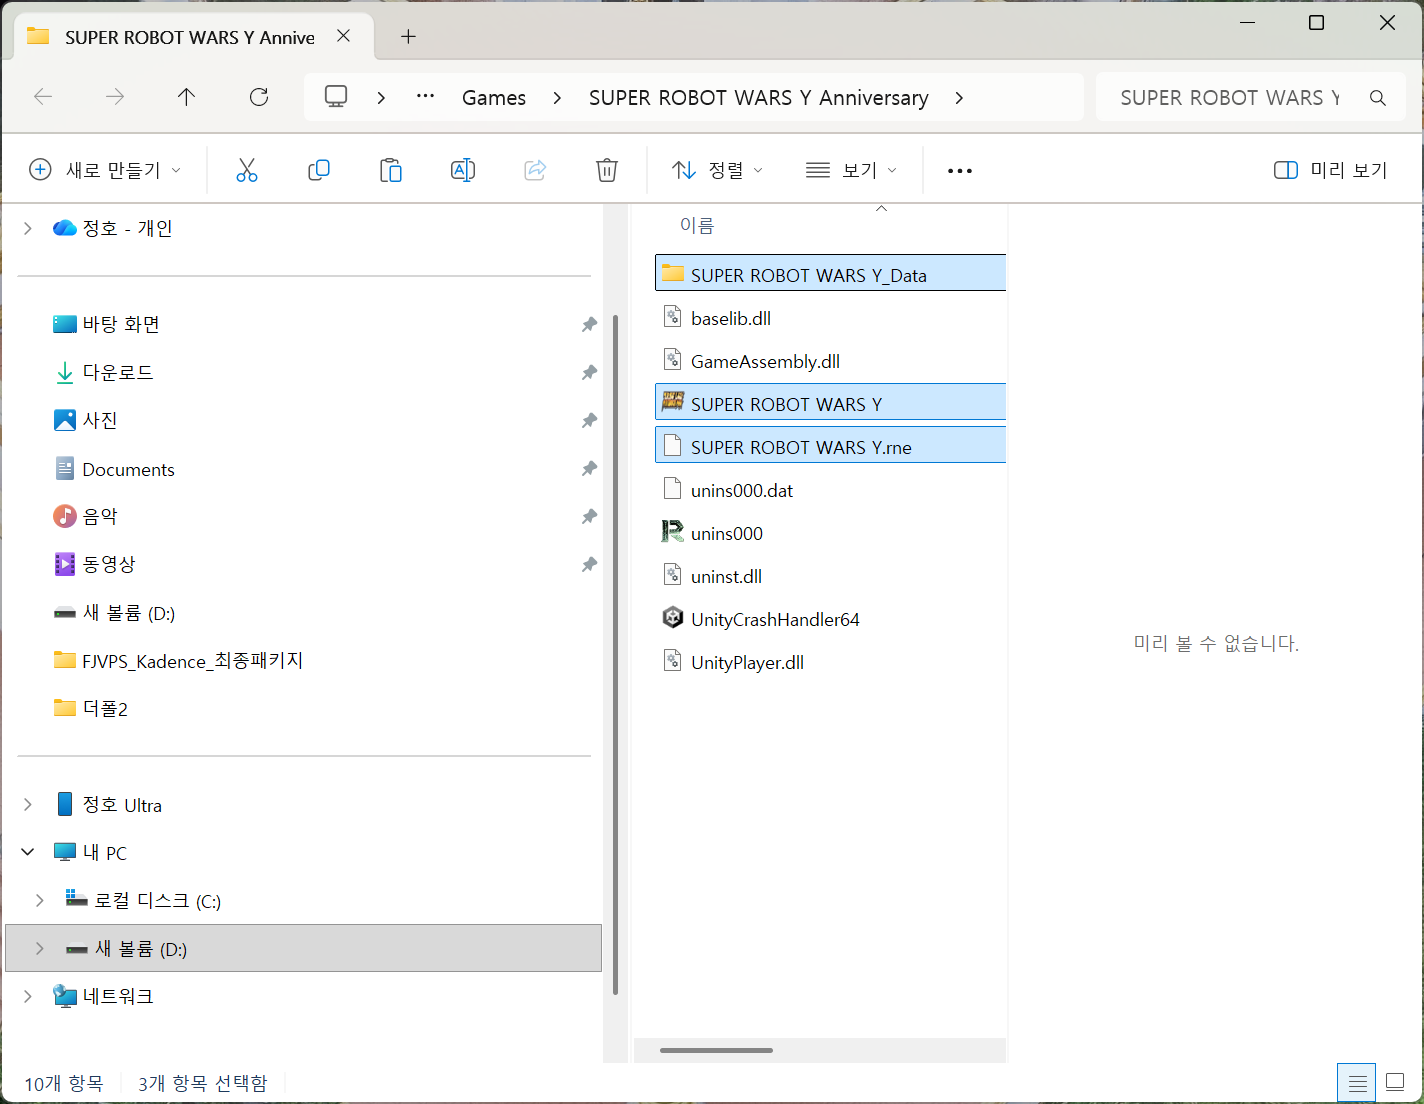
Task: Open the 새로 만들기 dropdown
Action: tap(106, 170)
